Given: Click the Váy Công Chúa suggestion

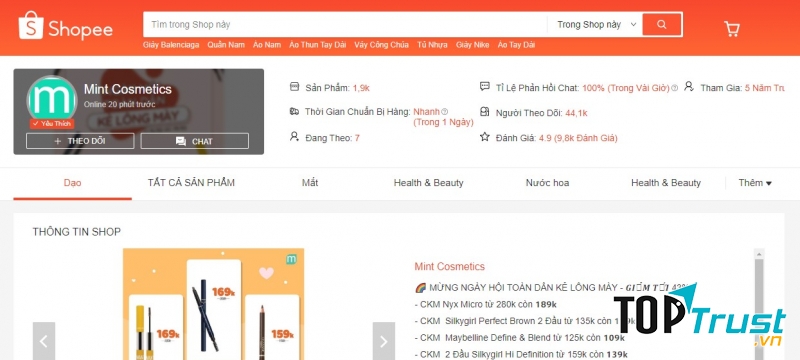Looking at the screenshot, I should coord(382,45).
